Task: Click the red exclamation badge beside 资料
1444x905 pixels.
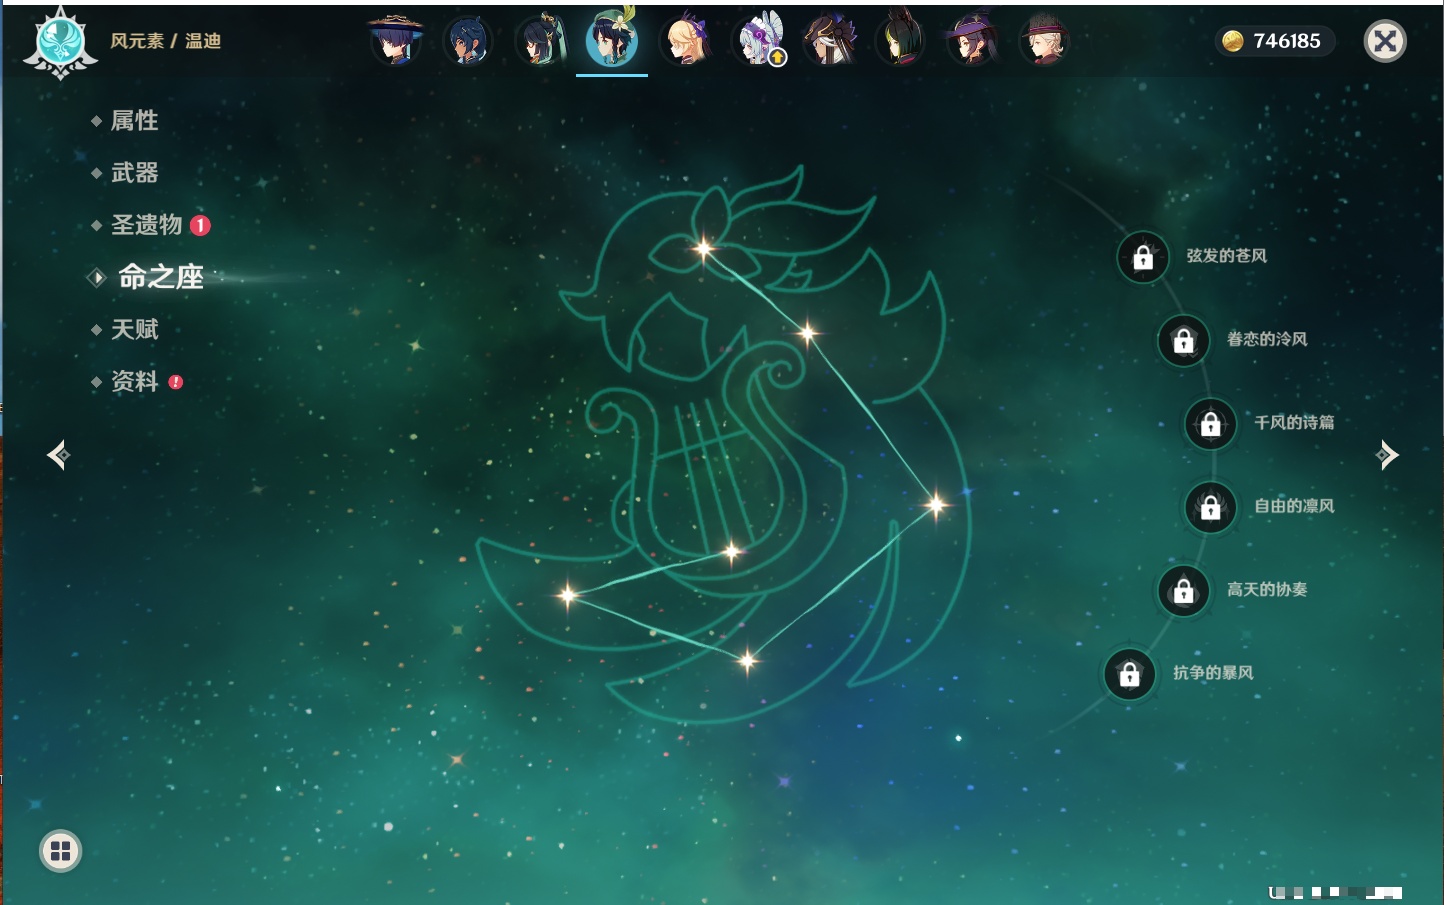Action: coord(176,382)
